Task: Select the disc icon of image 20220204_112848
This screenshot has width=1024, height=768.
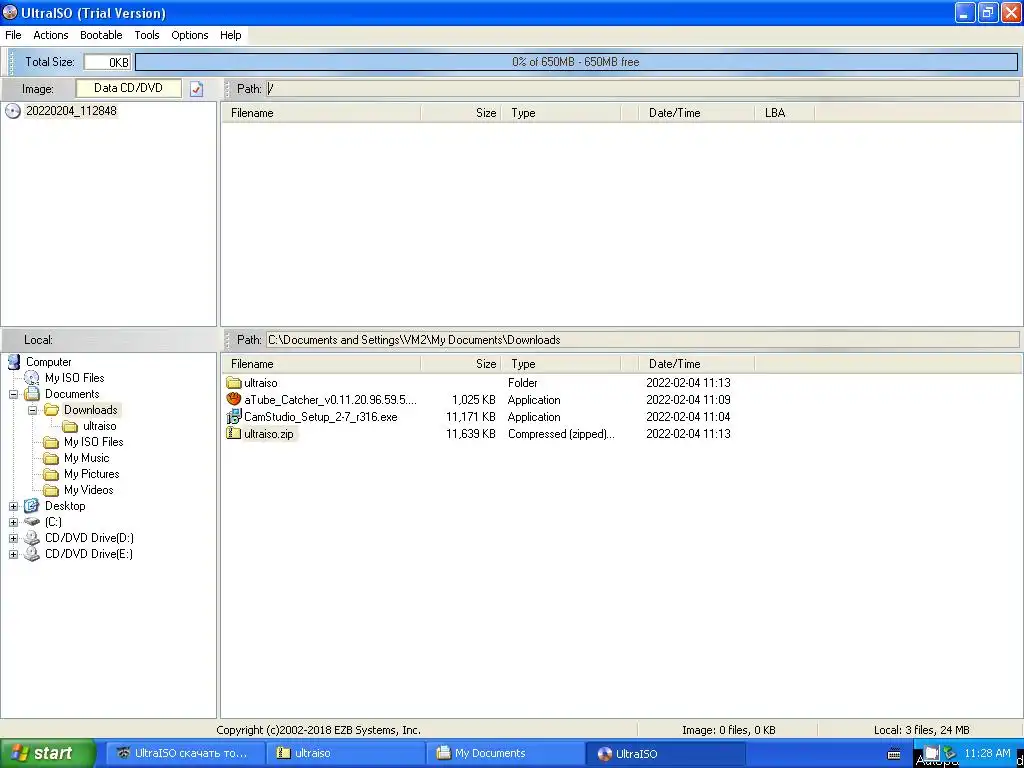Action: tap(12, 111)
